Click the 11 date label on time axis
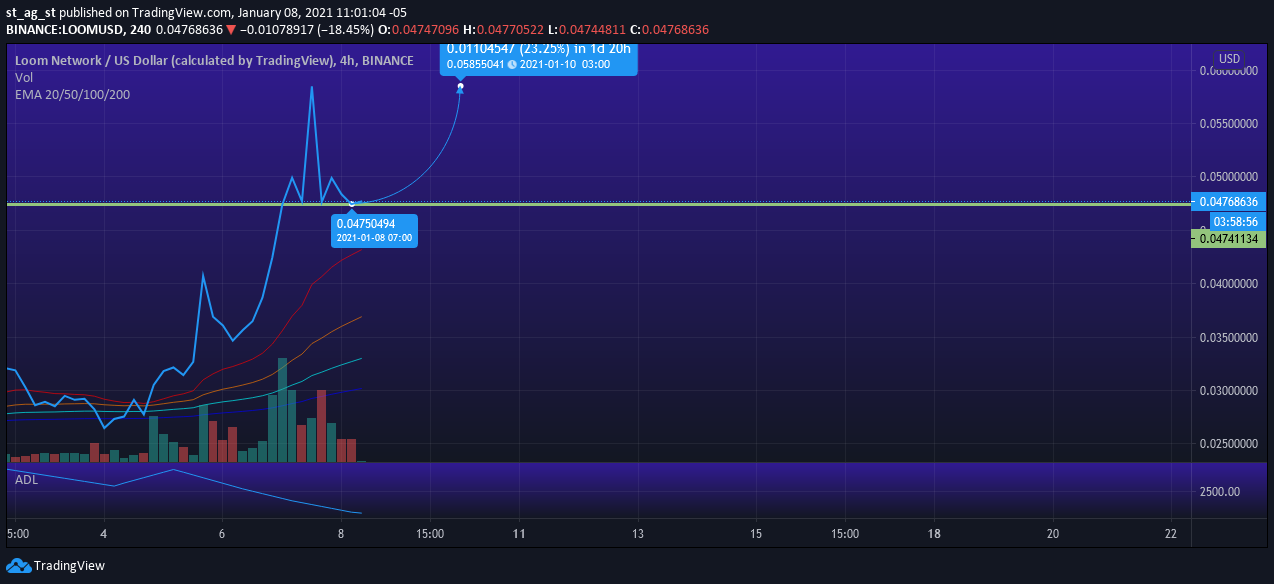Image resolution: width=1274 pixels, height=584 pixels. coord(519,534)
